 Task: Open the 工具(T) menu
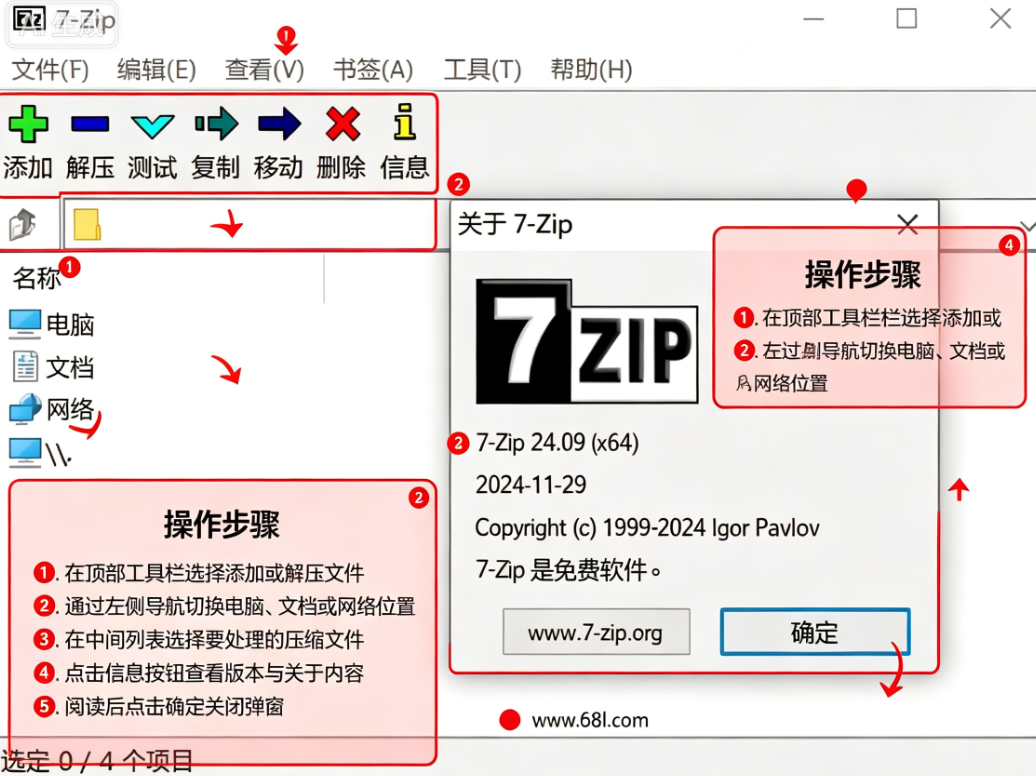[x=482, y=69]
